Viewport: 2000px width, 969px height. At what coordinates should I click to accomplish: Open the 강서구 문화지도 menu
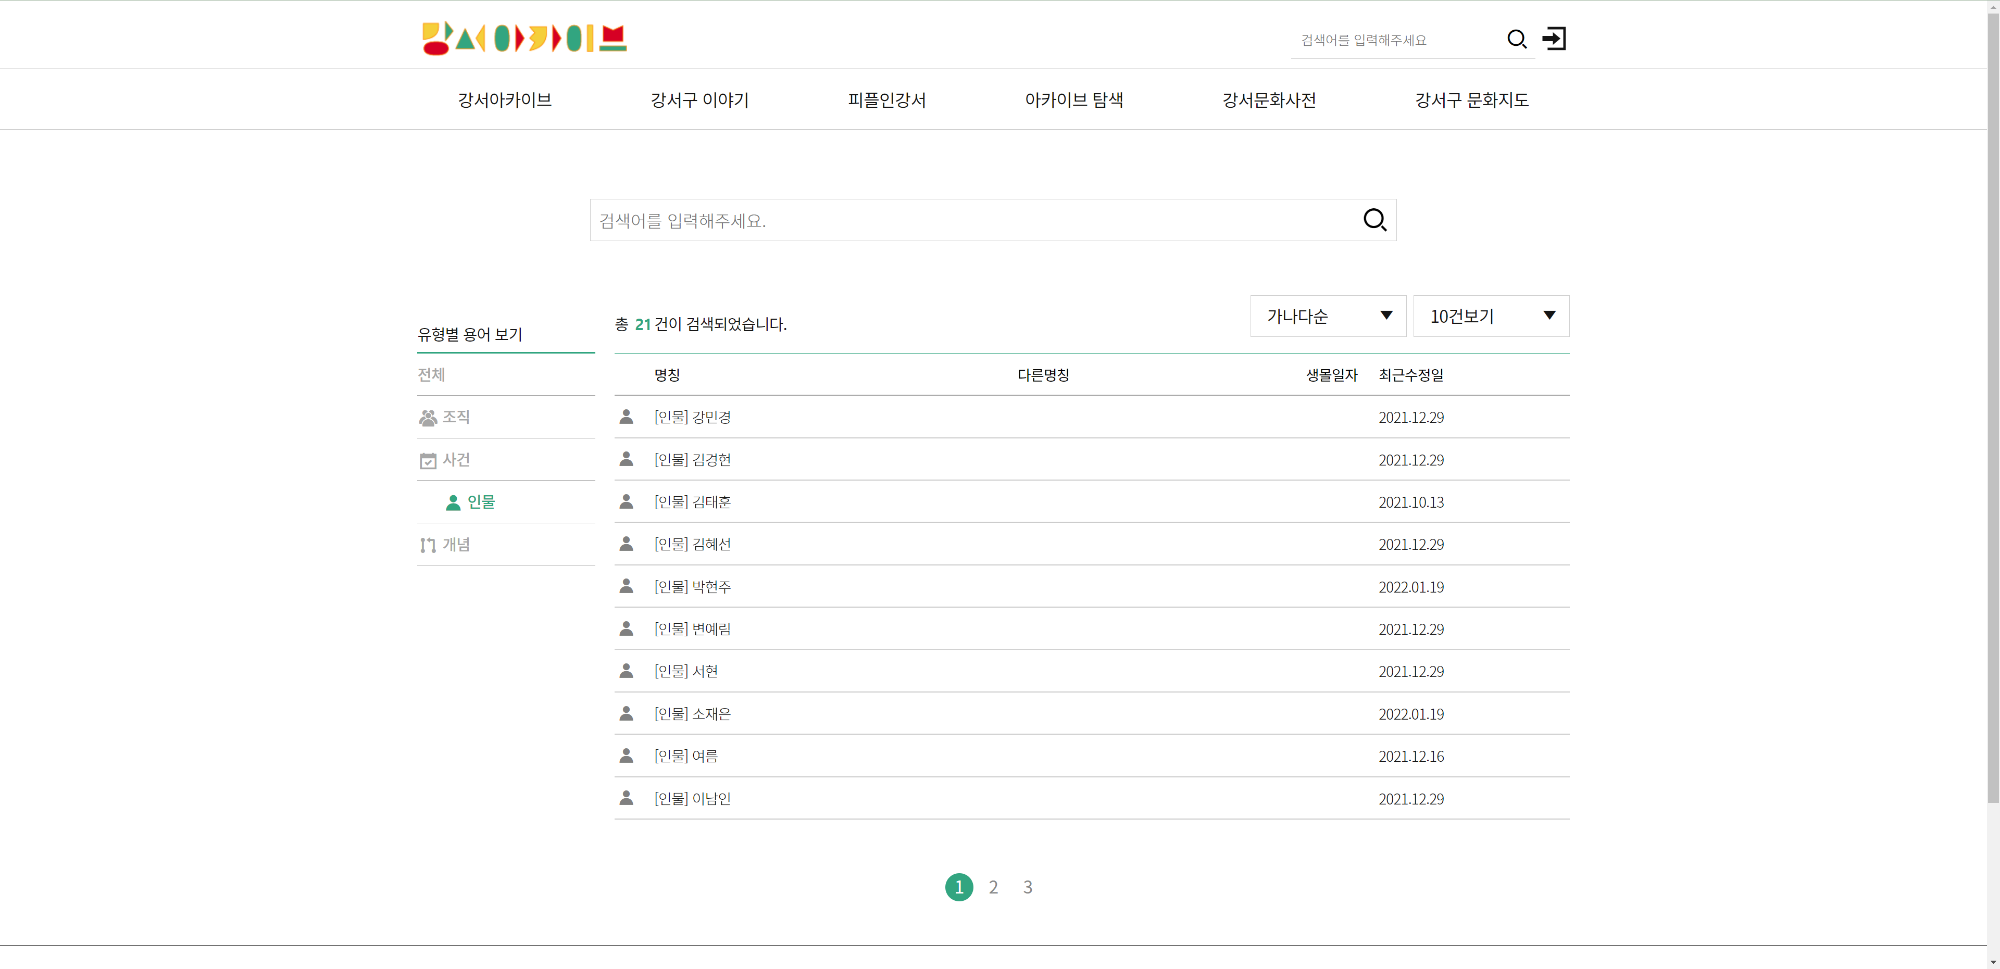[x=1471, y=100]
